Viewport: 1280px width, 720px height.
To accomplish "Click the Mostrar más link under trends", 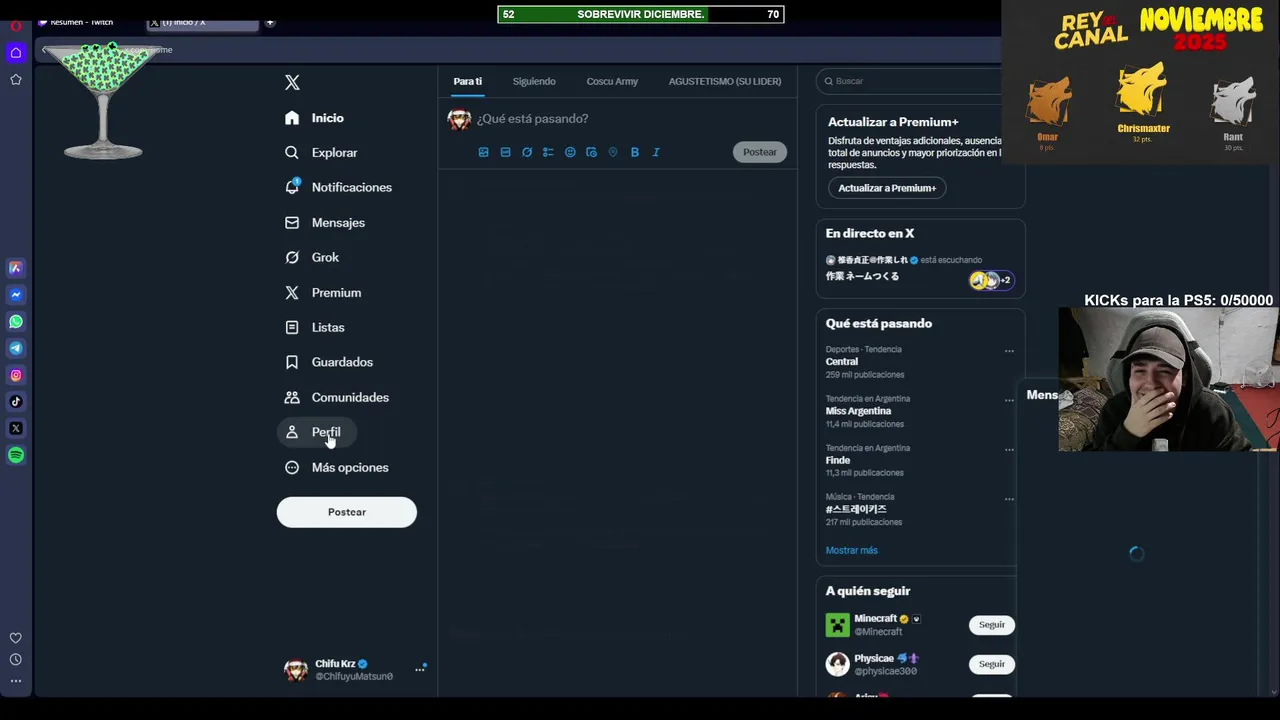I will 851,550.
